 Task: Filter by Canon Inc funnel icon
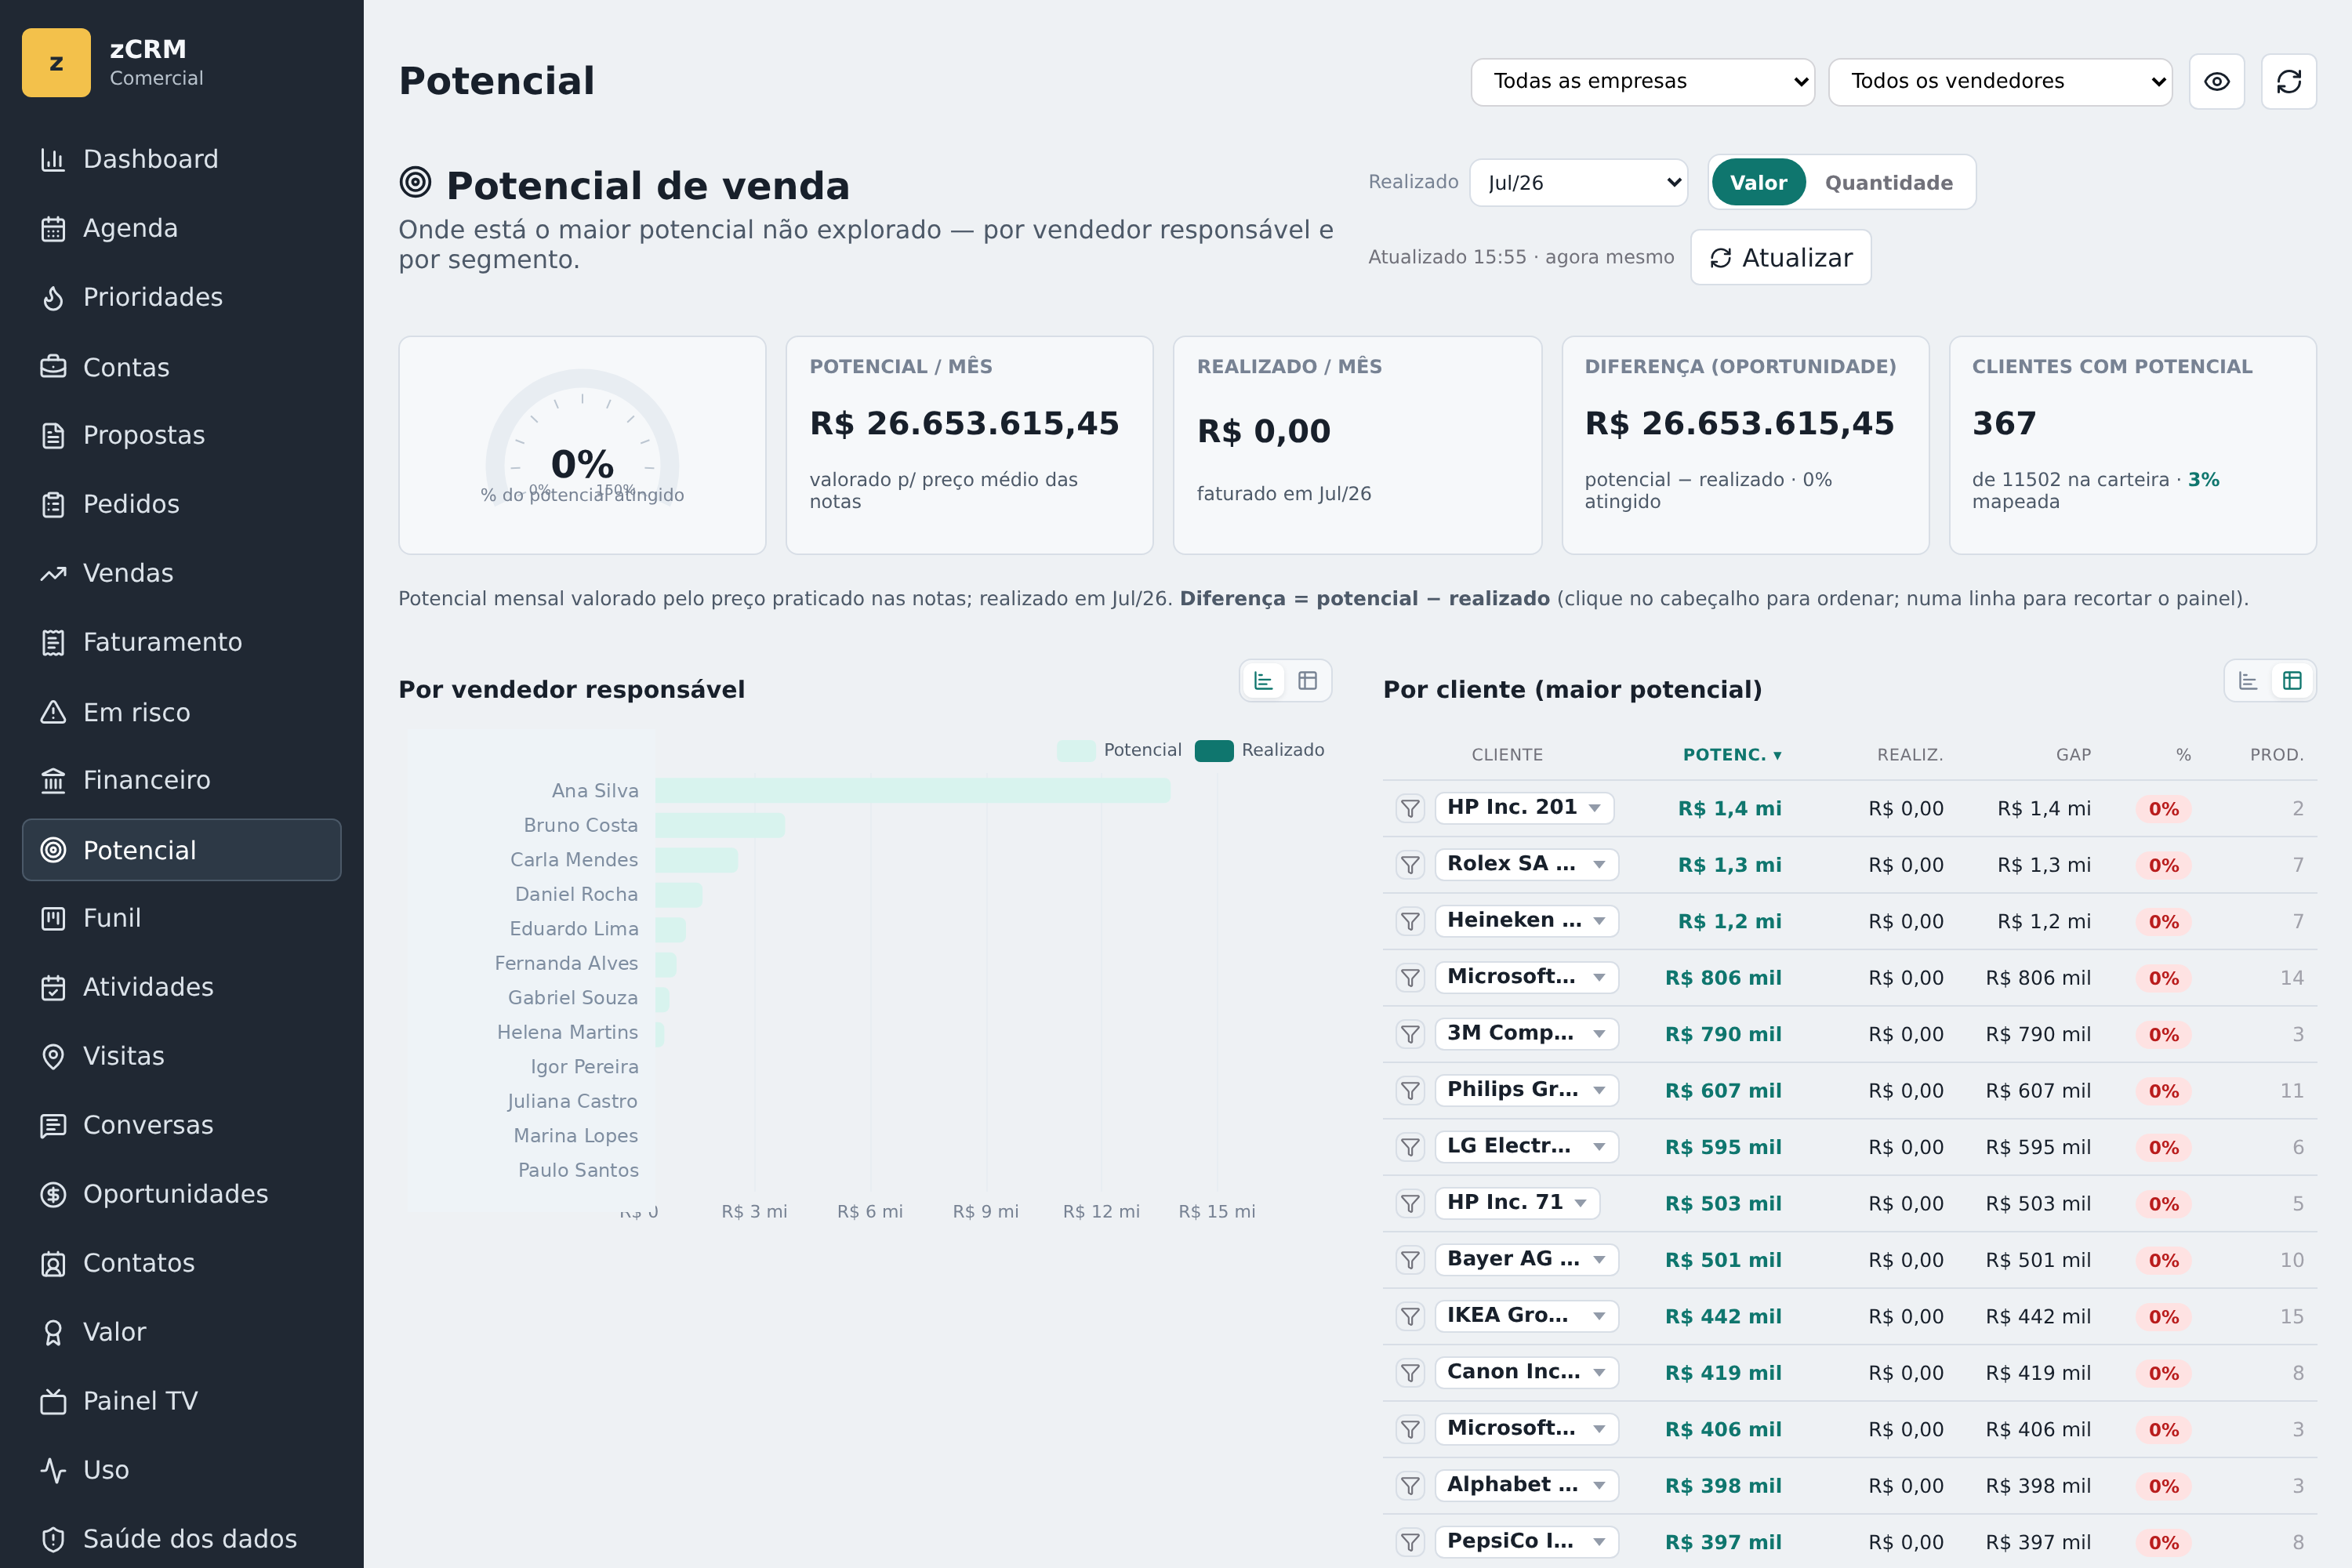[1410, 1373]
